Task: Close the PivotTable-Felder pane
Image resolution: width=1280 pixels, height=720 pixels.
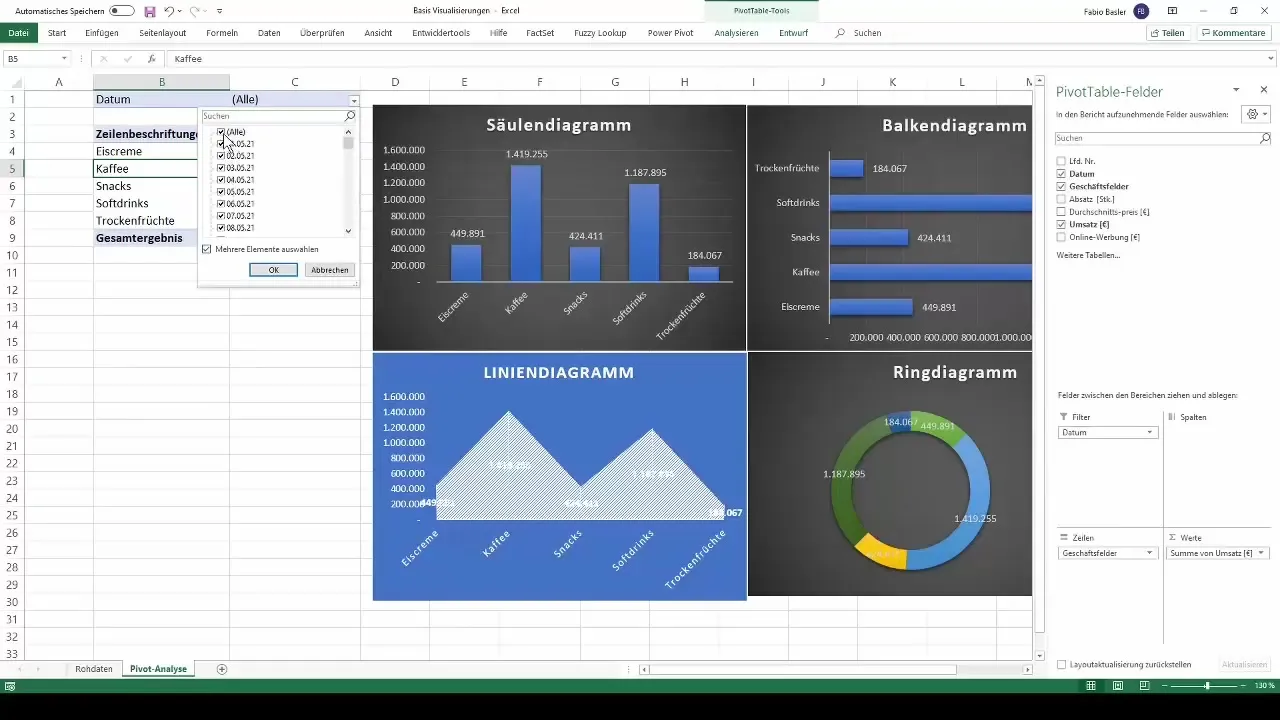Action: [1264, 90]
